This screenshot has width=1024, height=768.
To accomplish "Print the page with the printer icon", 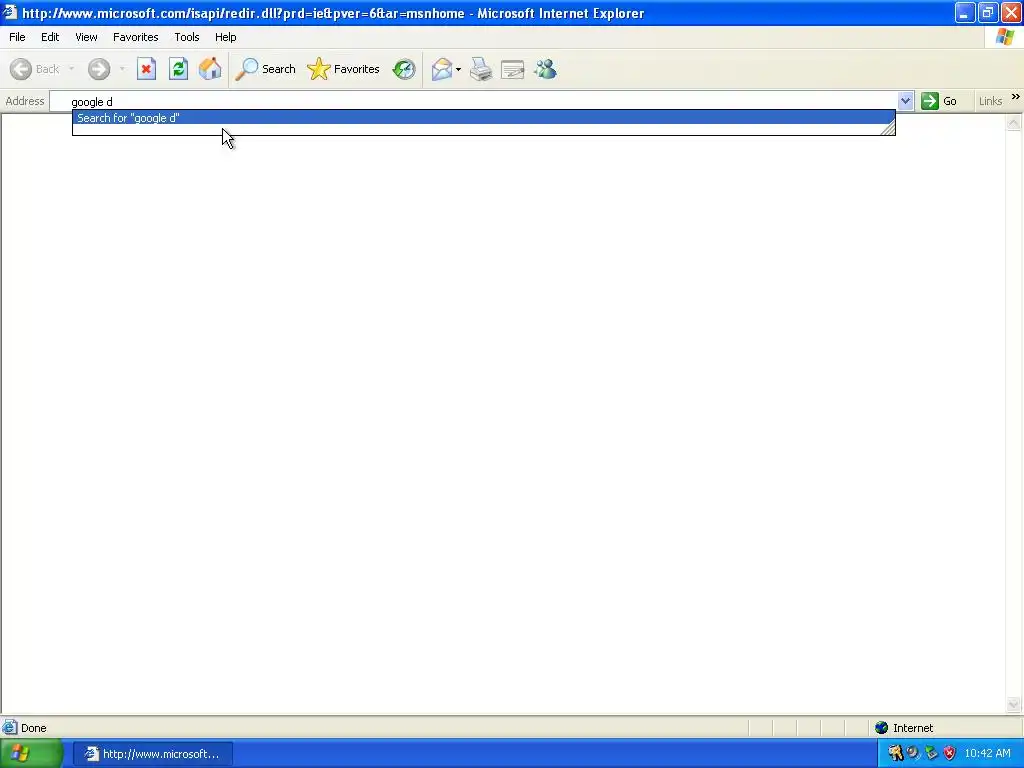I will pyautogui.click(x=481, y=69).
